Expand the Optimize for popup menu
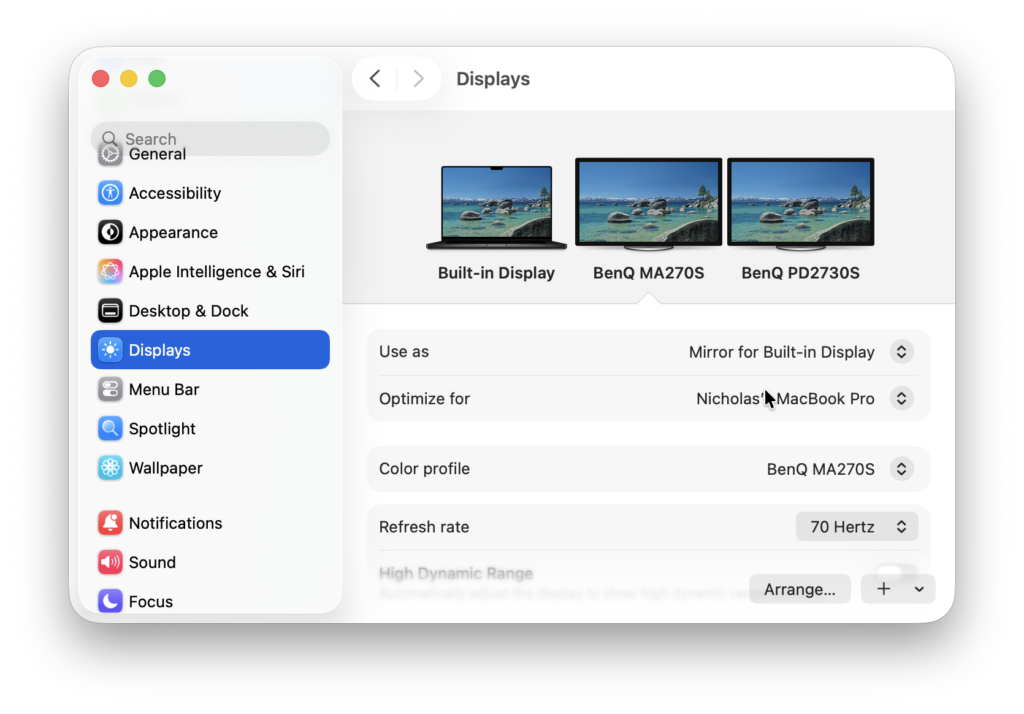 [901, 398]
